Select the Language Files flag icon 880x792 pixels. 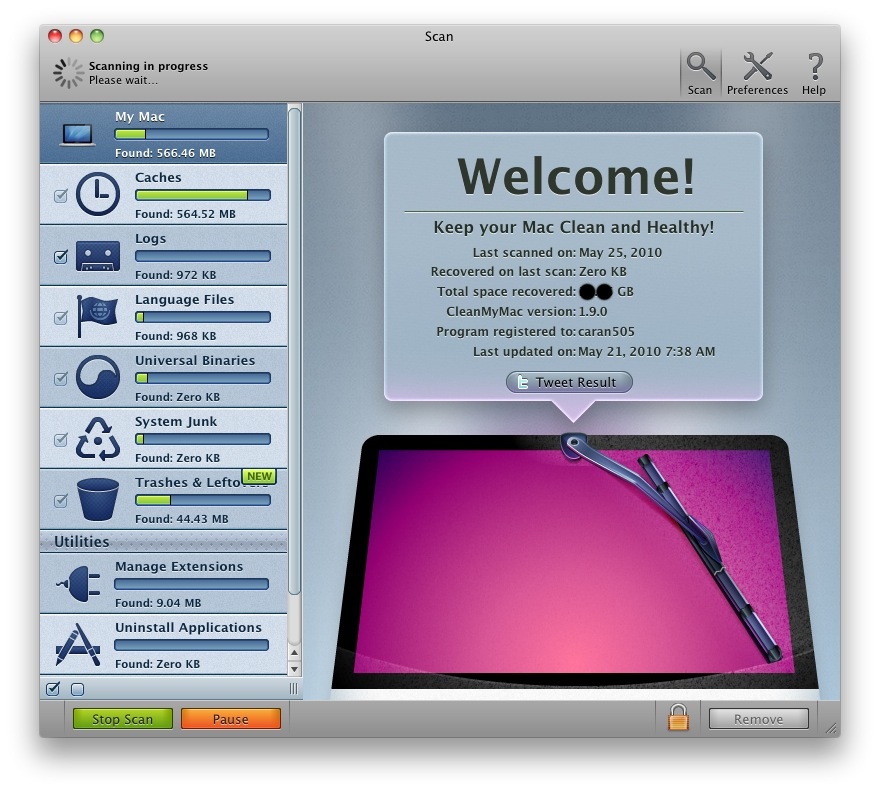coord(97,317)
